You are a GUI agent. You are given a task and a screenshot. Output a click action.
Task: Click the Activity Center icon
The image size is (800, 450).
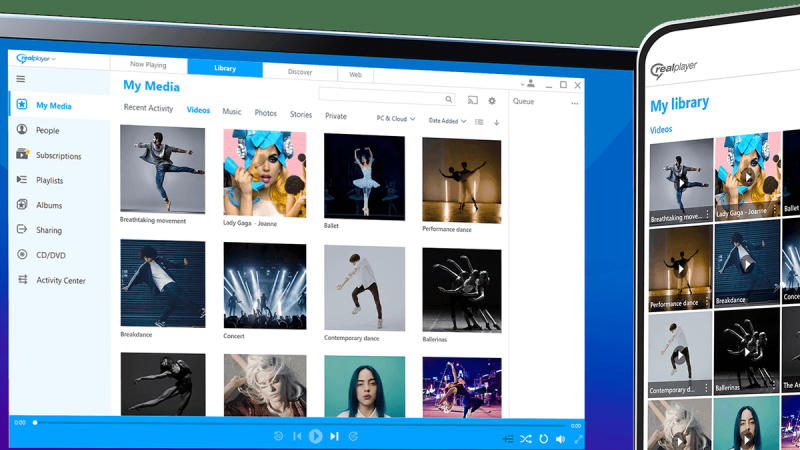pyautogui.click(x=22, y=279)
